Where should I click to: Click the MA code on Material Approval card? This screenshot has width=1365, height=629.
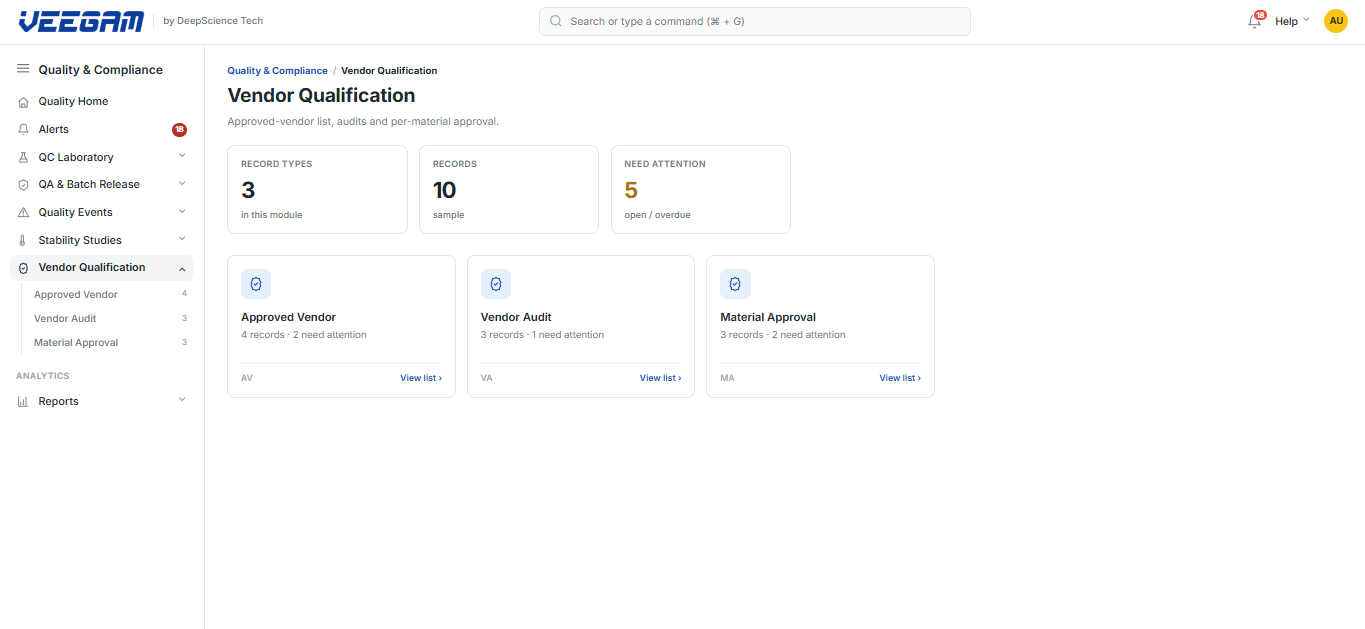[x=727, y=378]
